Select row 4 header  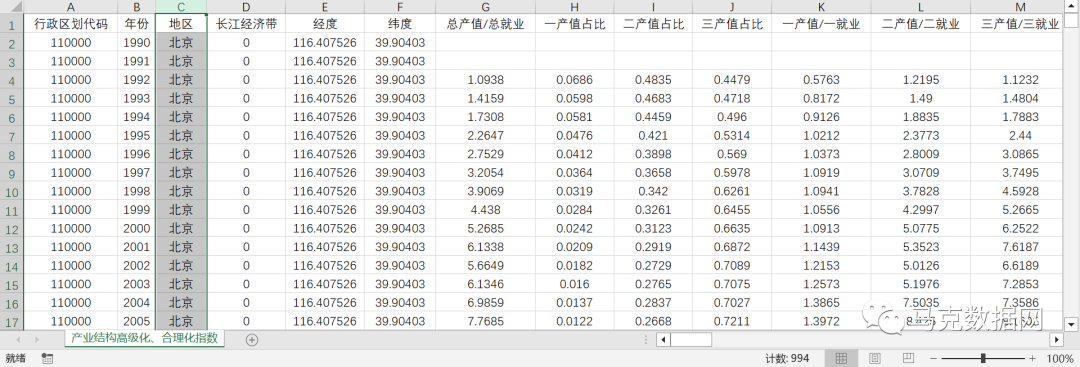click(11, 80)
